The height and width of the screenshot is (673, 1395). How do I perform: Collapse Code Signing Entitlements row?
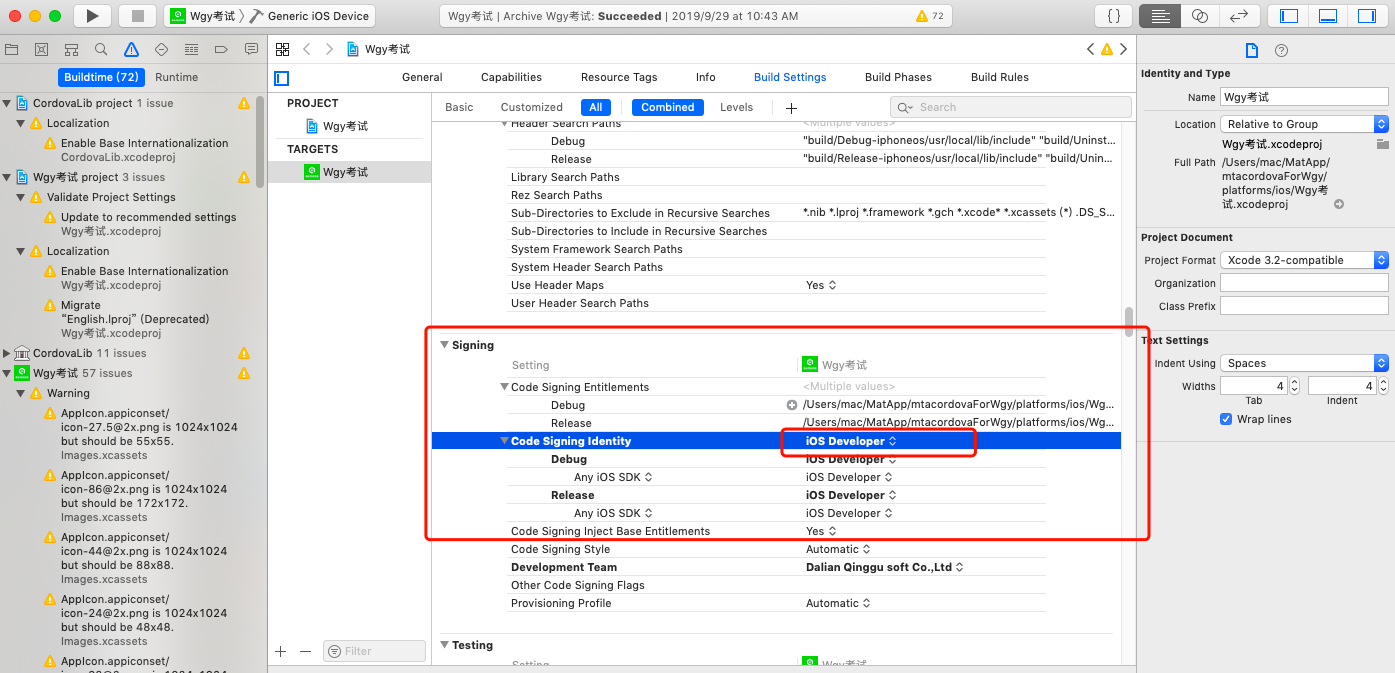tap(505, 387)
